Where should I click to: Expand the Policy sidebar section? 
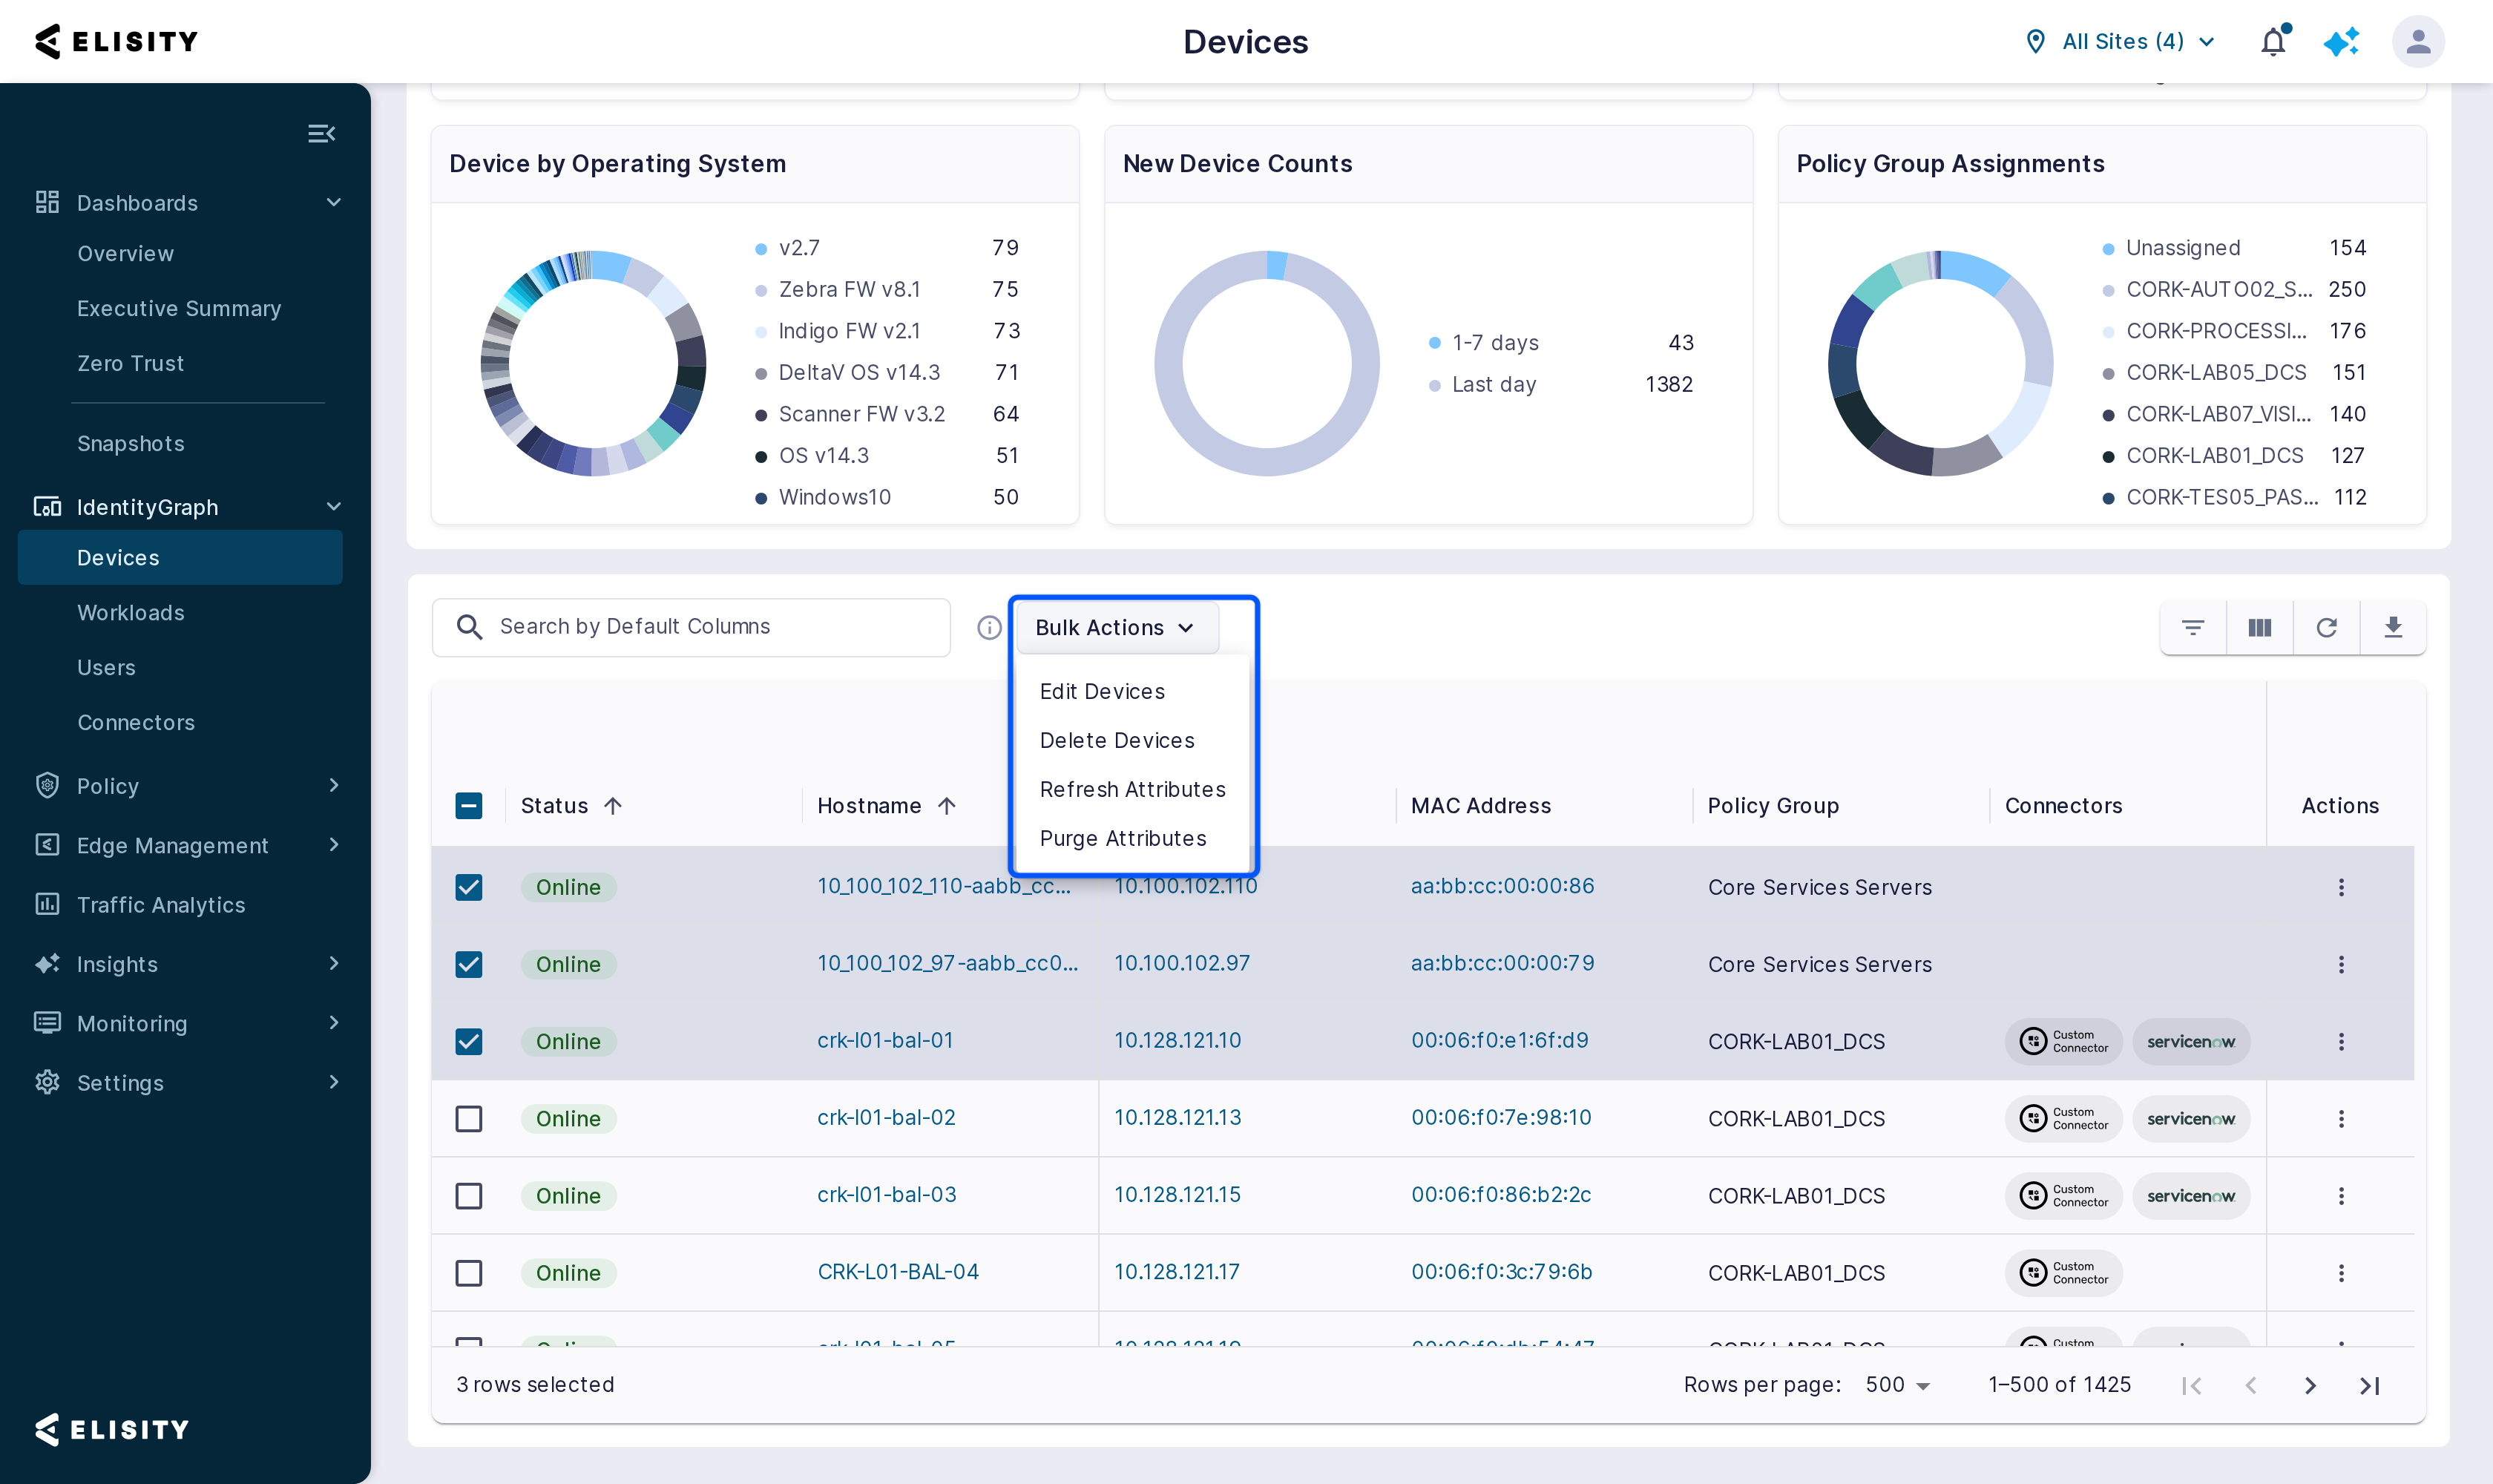coord(185,785)
